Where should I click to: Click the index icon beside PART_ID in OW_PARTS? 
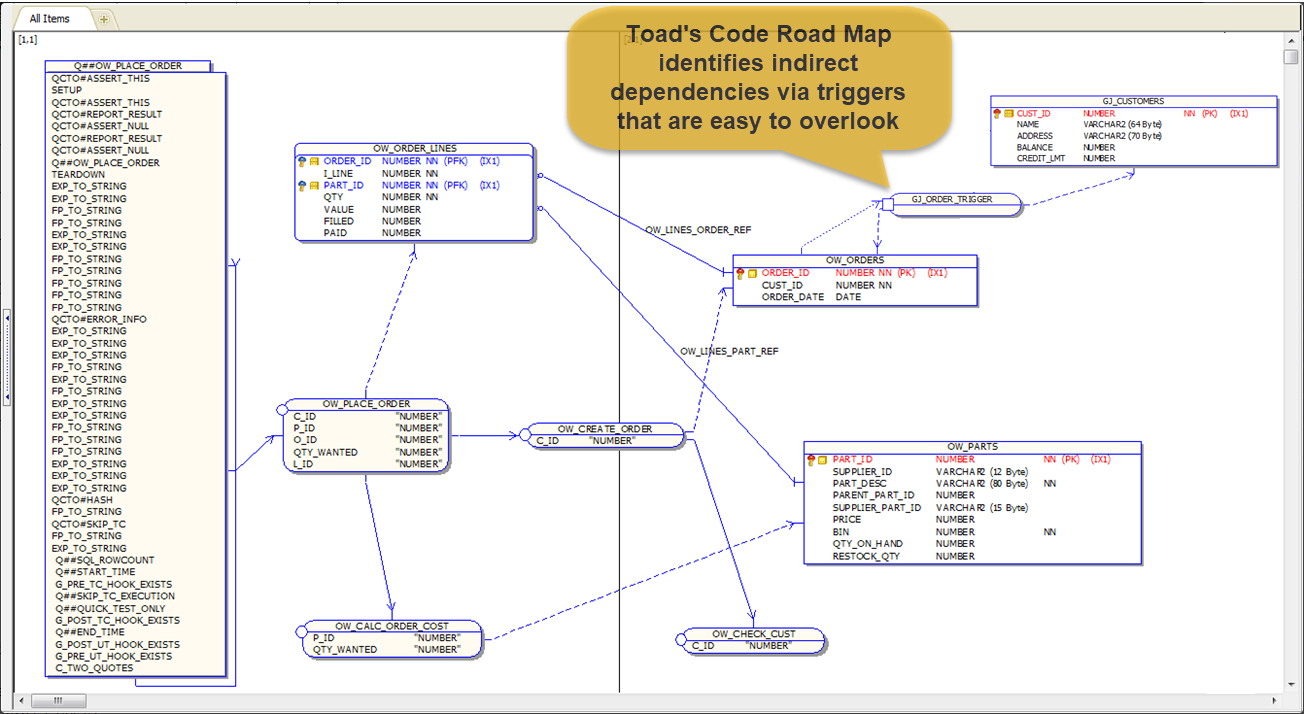[x=823, y=460]
